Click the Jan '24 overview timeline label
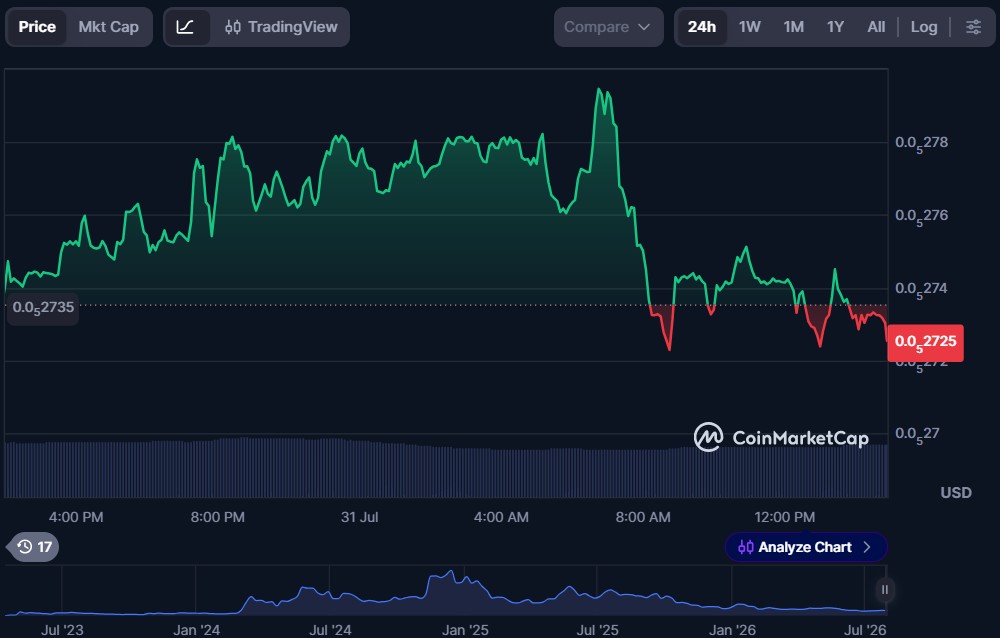This screenshot has width=1000, height=638. [x=196, y=630]
